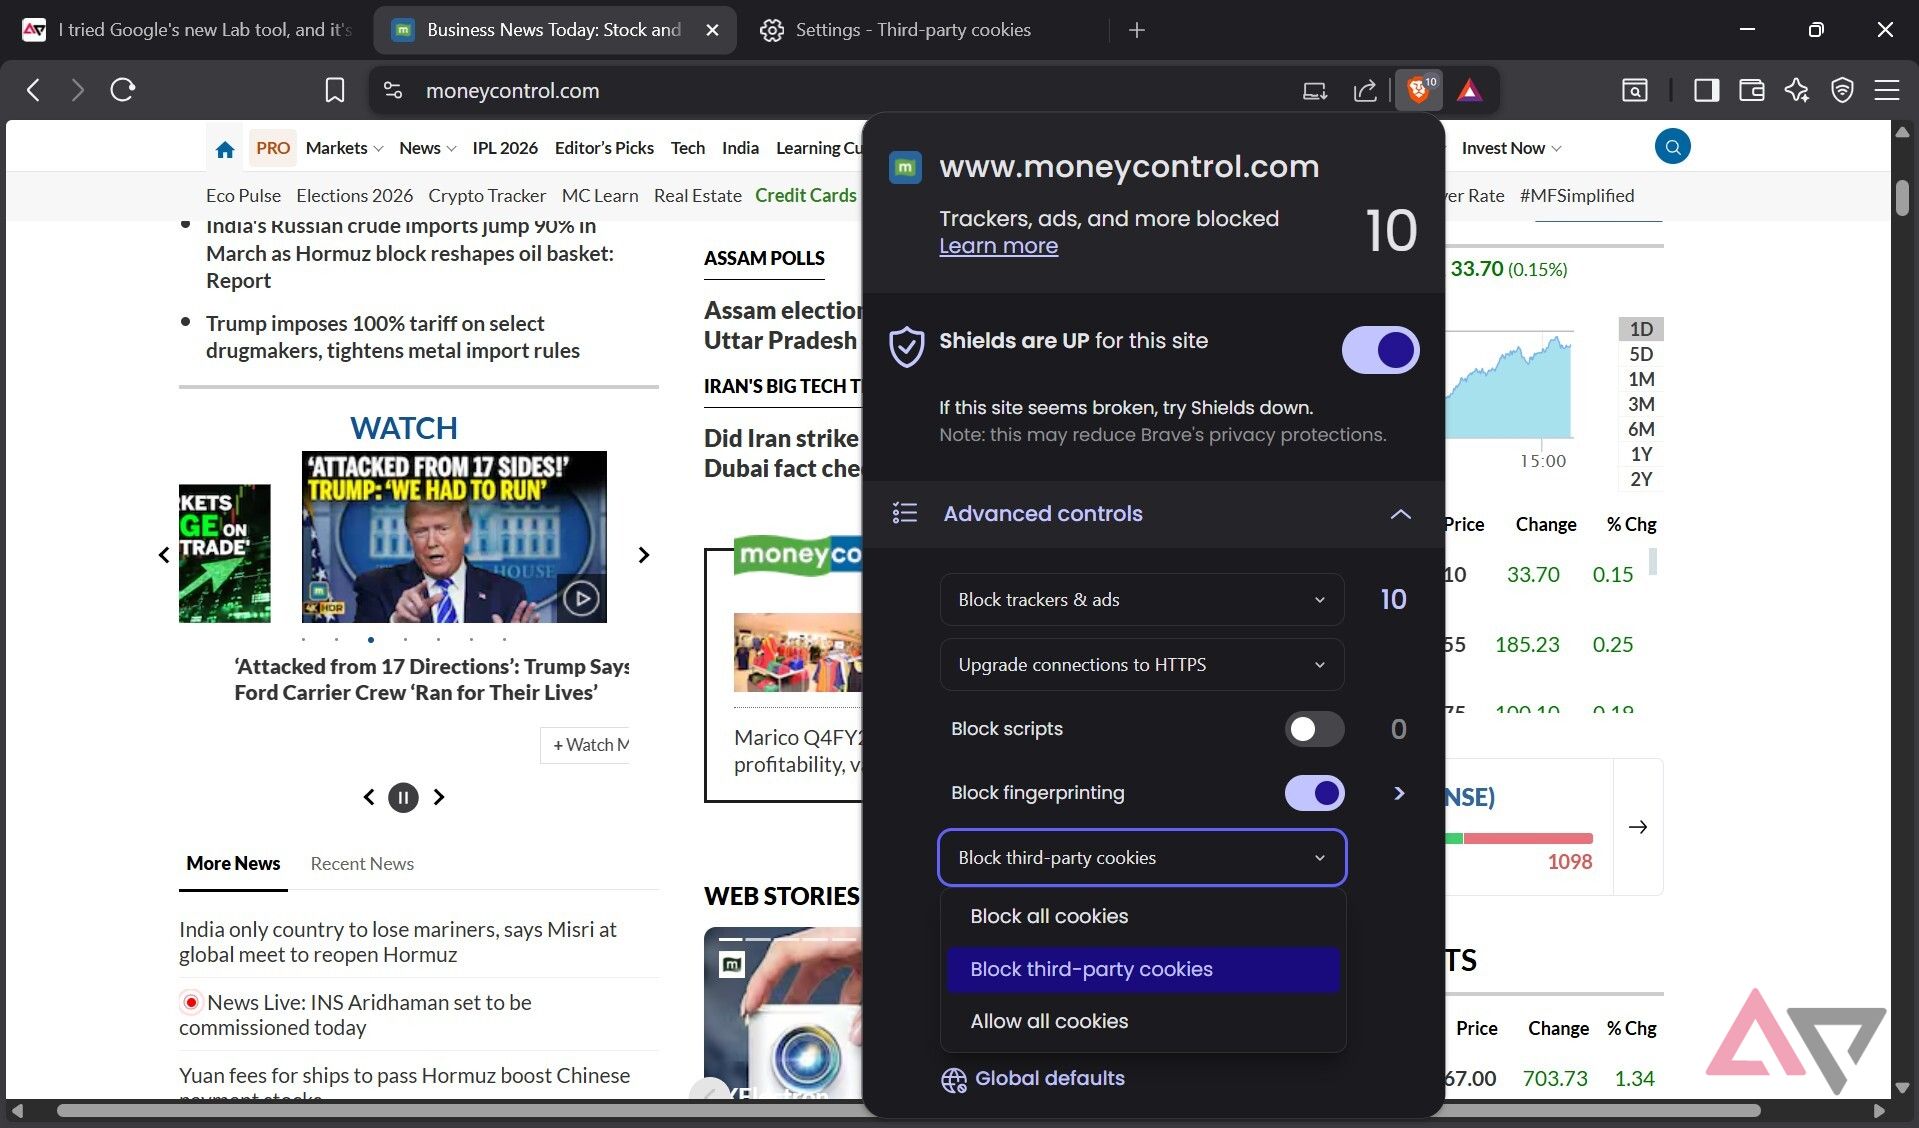The height and width of the screenshot is (1128, 1919).
Task: Pause the WATCH video carousel
Action: (403, 797)
